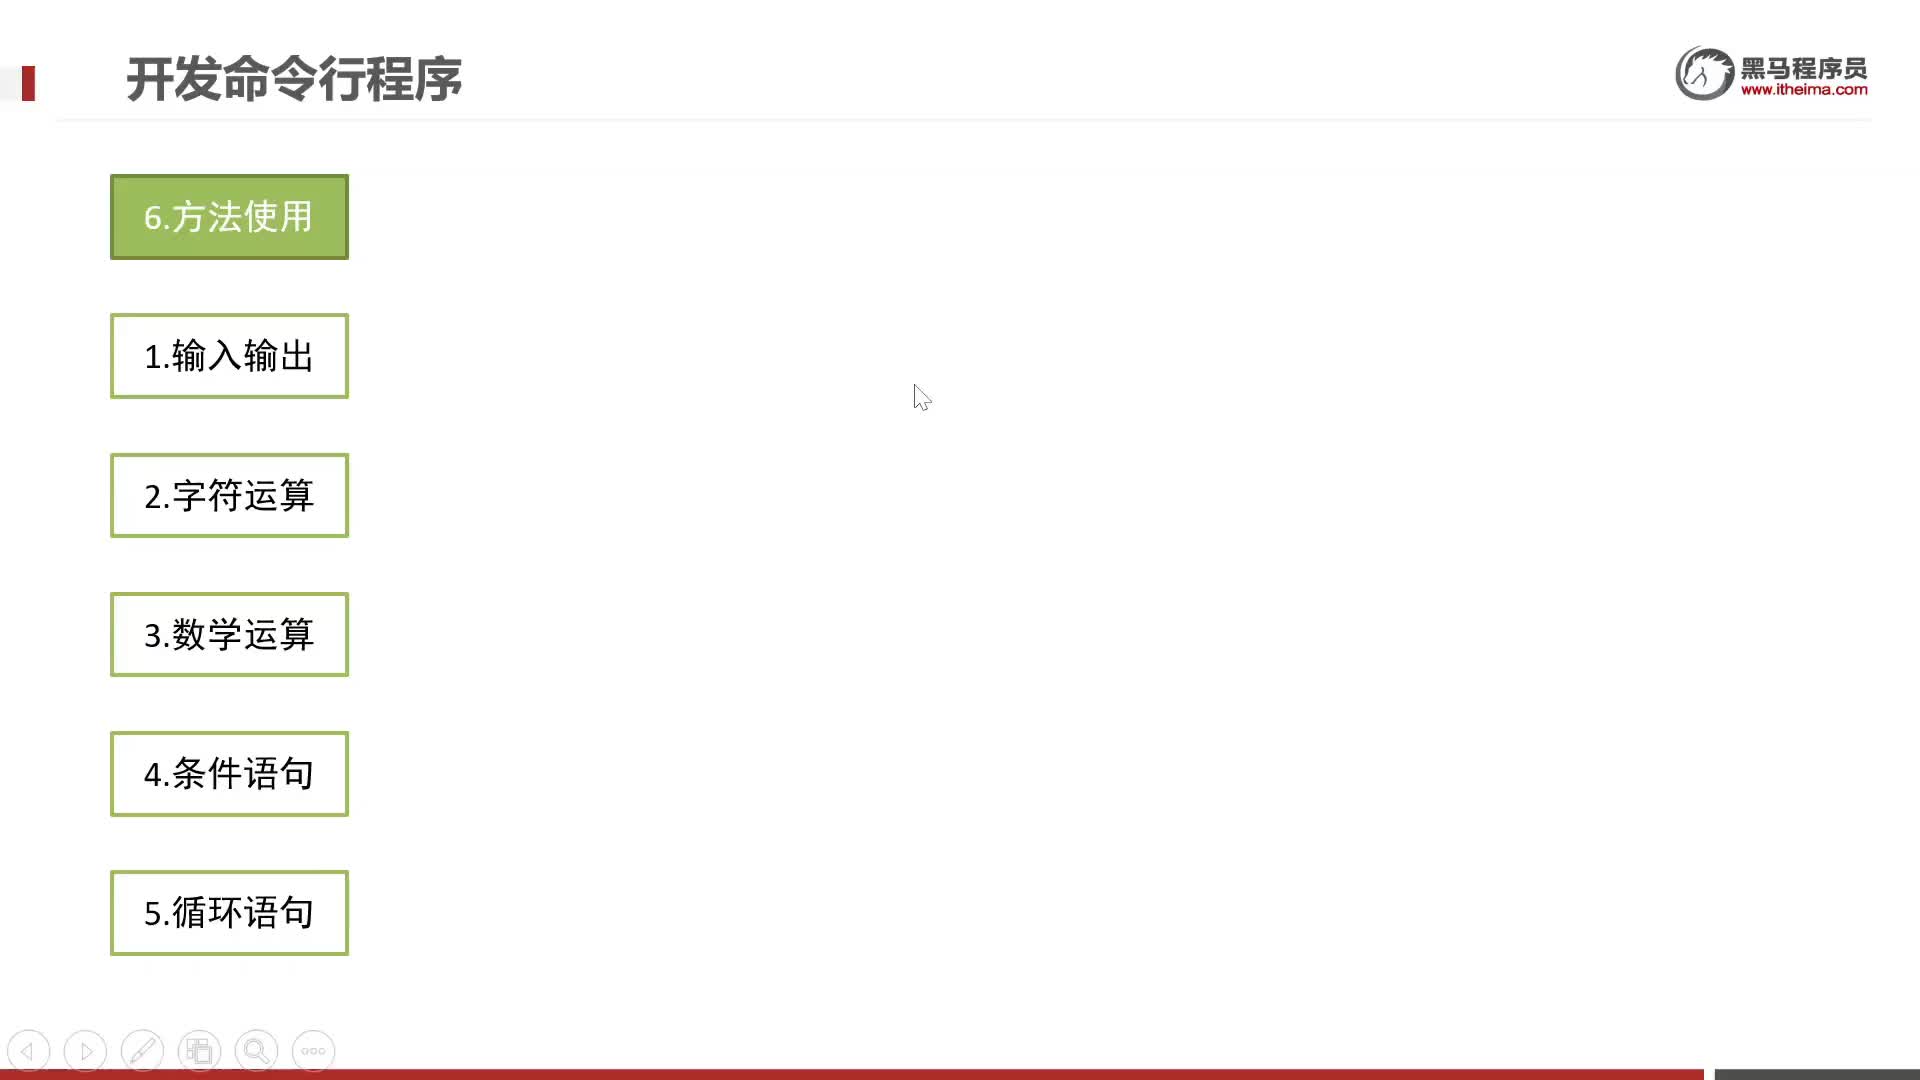Viewport: 1920px width, 1080px height.
Task: Click the settings/options icon
Action: pos(313,1050)
